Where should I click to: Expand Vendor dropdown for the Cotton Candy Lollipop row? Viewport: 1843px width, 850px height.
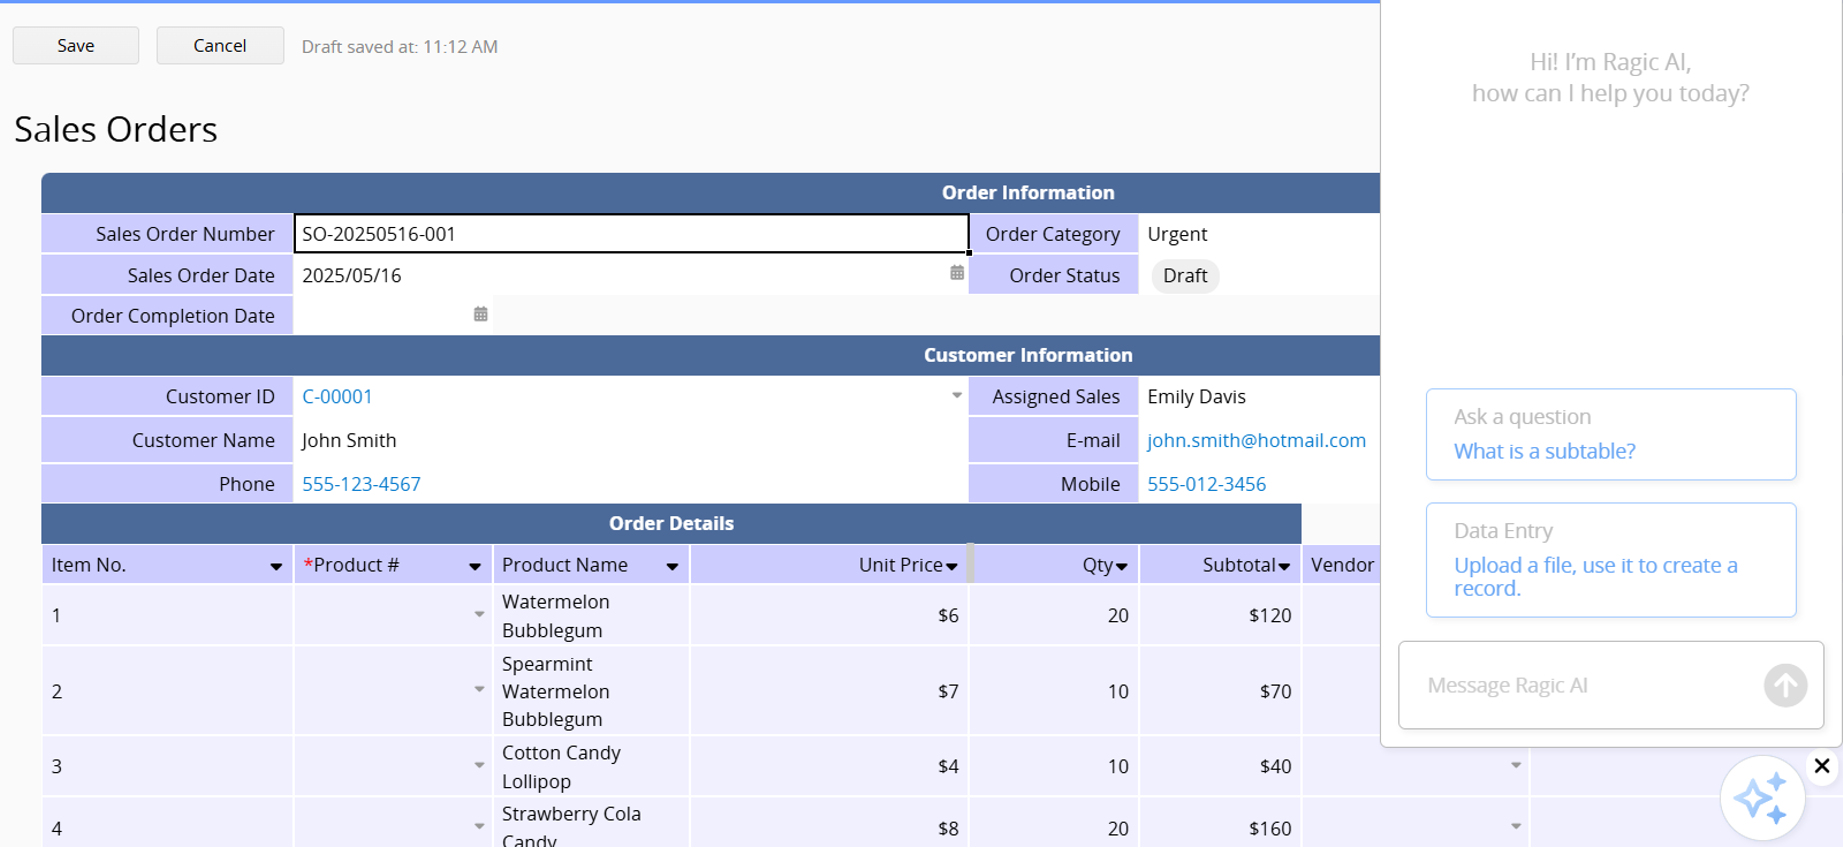click(x=1516, y=765)
